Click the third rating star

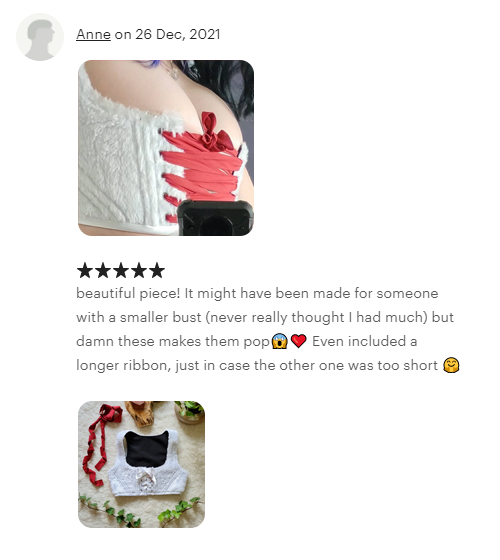[121, 270]
